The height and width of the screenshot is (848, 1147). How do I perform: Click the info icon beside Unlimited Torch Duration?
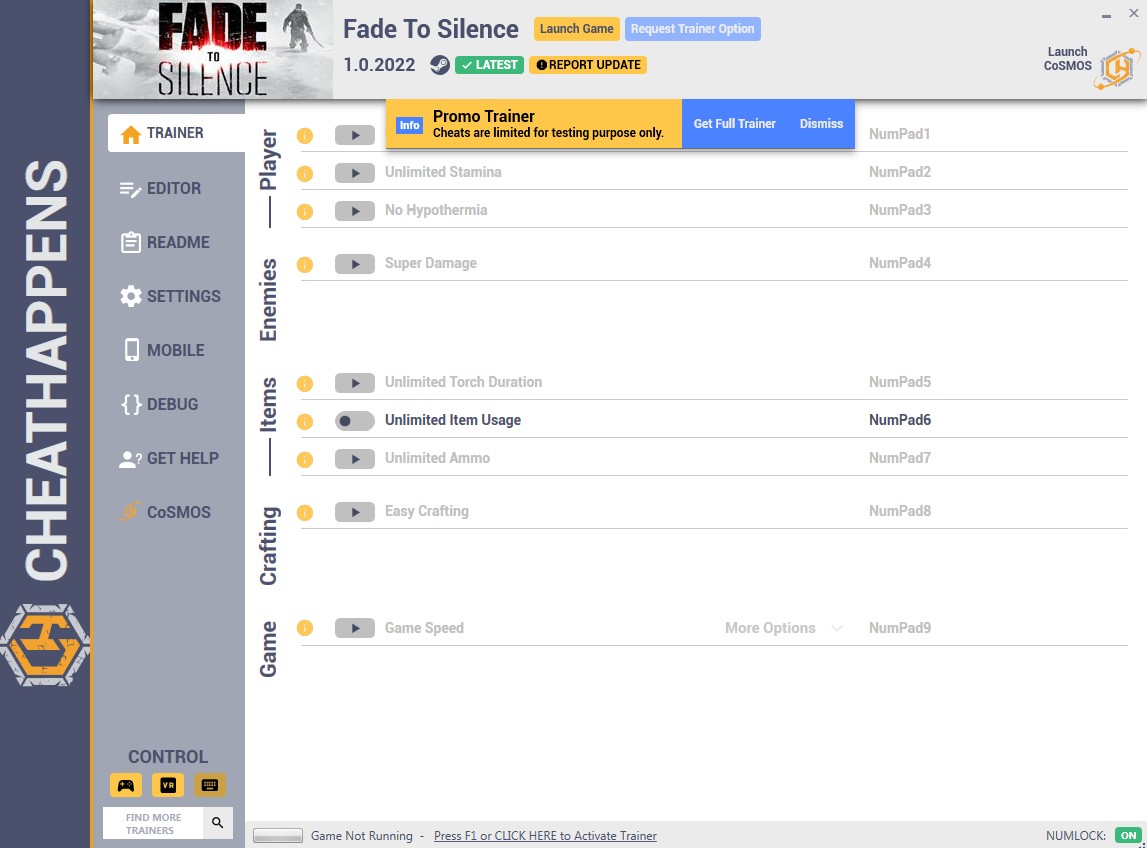click(305, 383)
